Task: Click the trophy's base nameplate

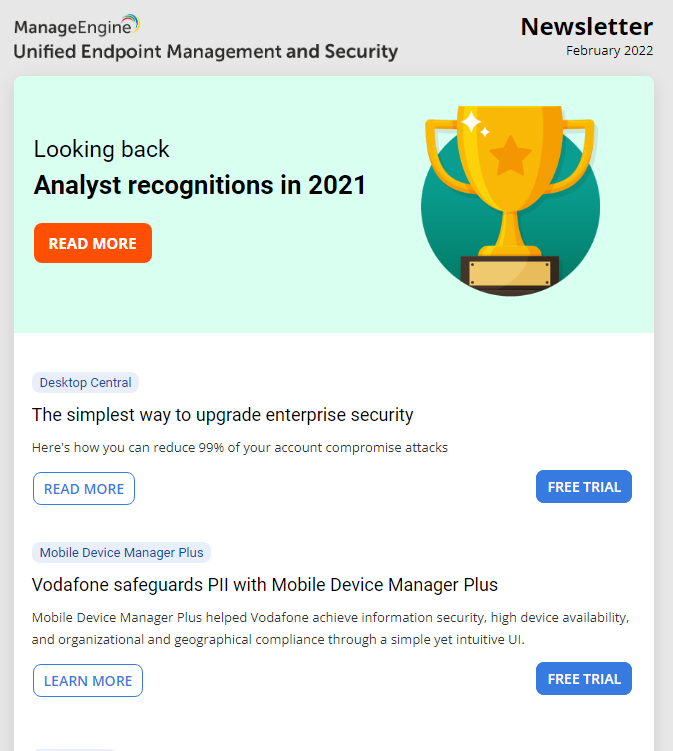Action: click(x=510, y=274)
